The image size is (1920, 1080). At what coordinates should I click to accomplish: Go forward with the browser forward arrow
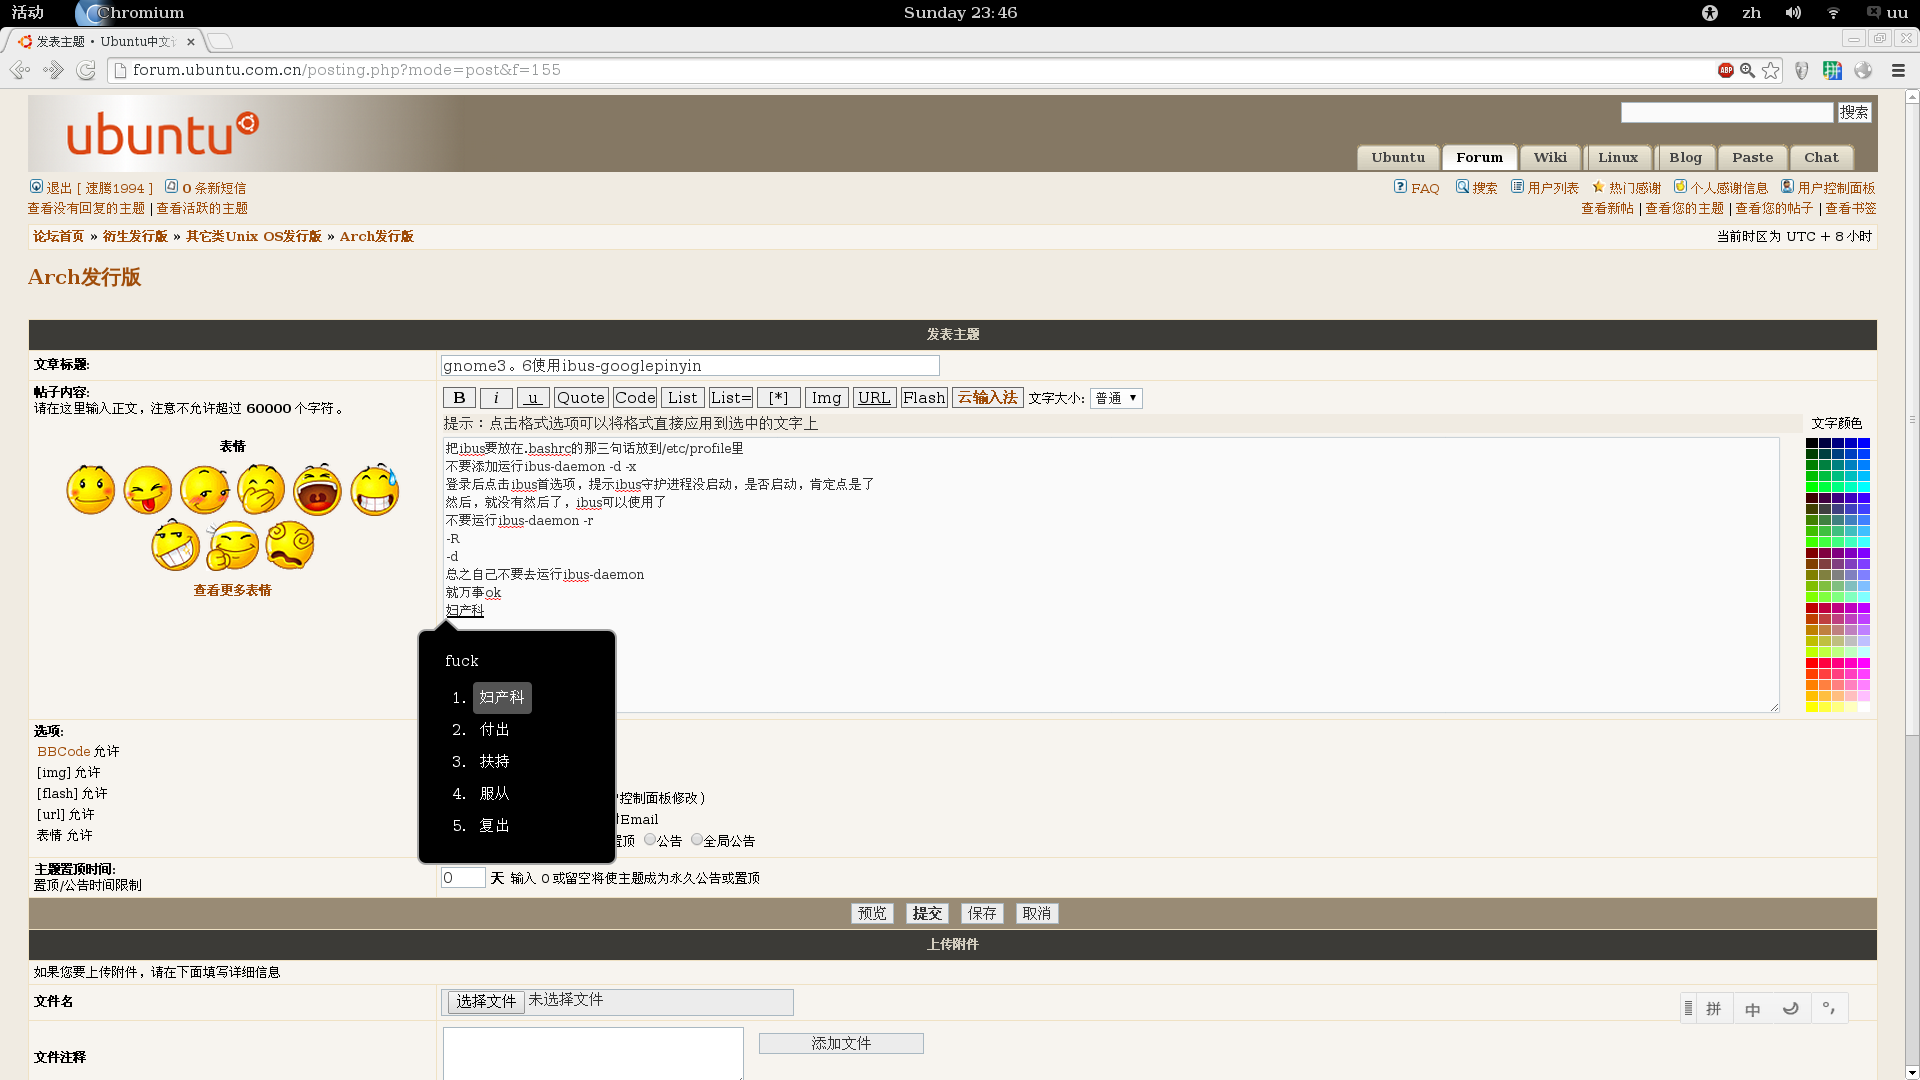(x=53, y=70)
